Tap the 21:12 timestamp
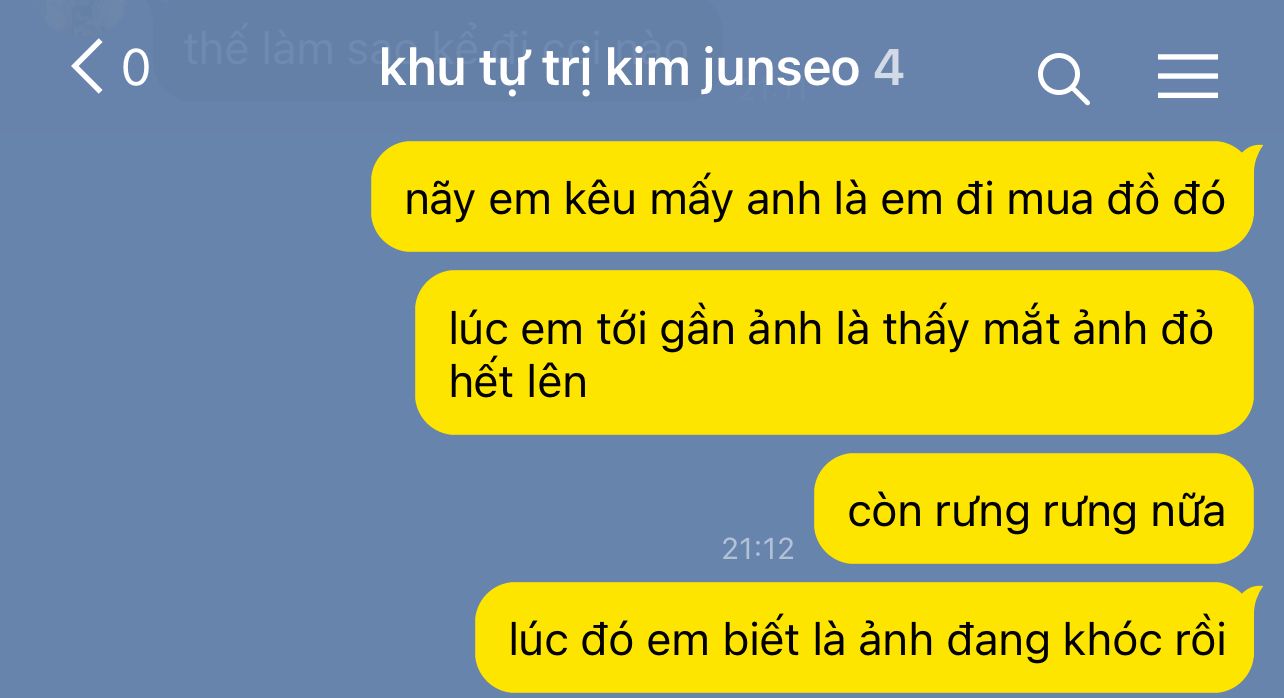This screenshot has width=1284, height=698. click(x=757, y=548)
